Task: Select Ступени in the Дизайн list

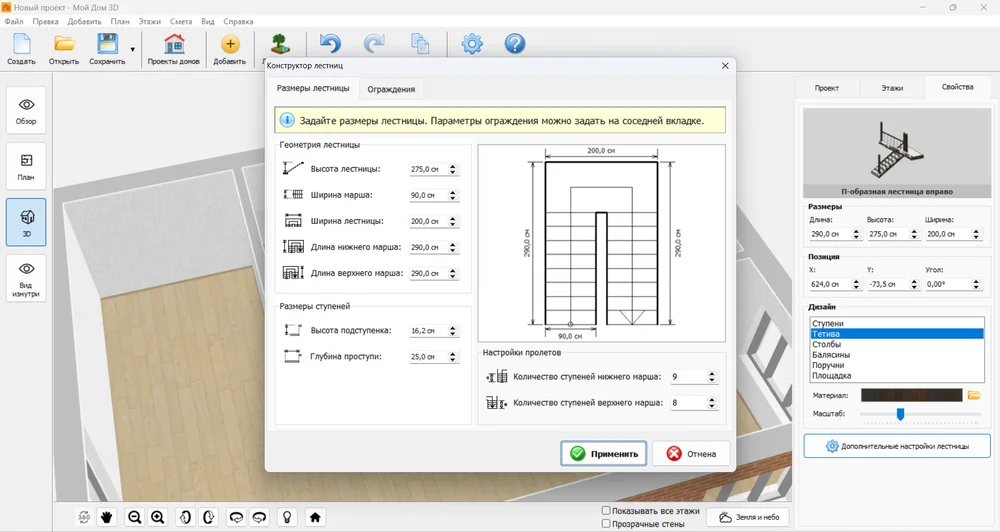Action: 896,323
